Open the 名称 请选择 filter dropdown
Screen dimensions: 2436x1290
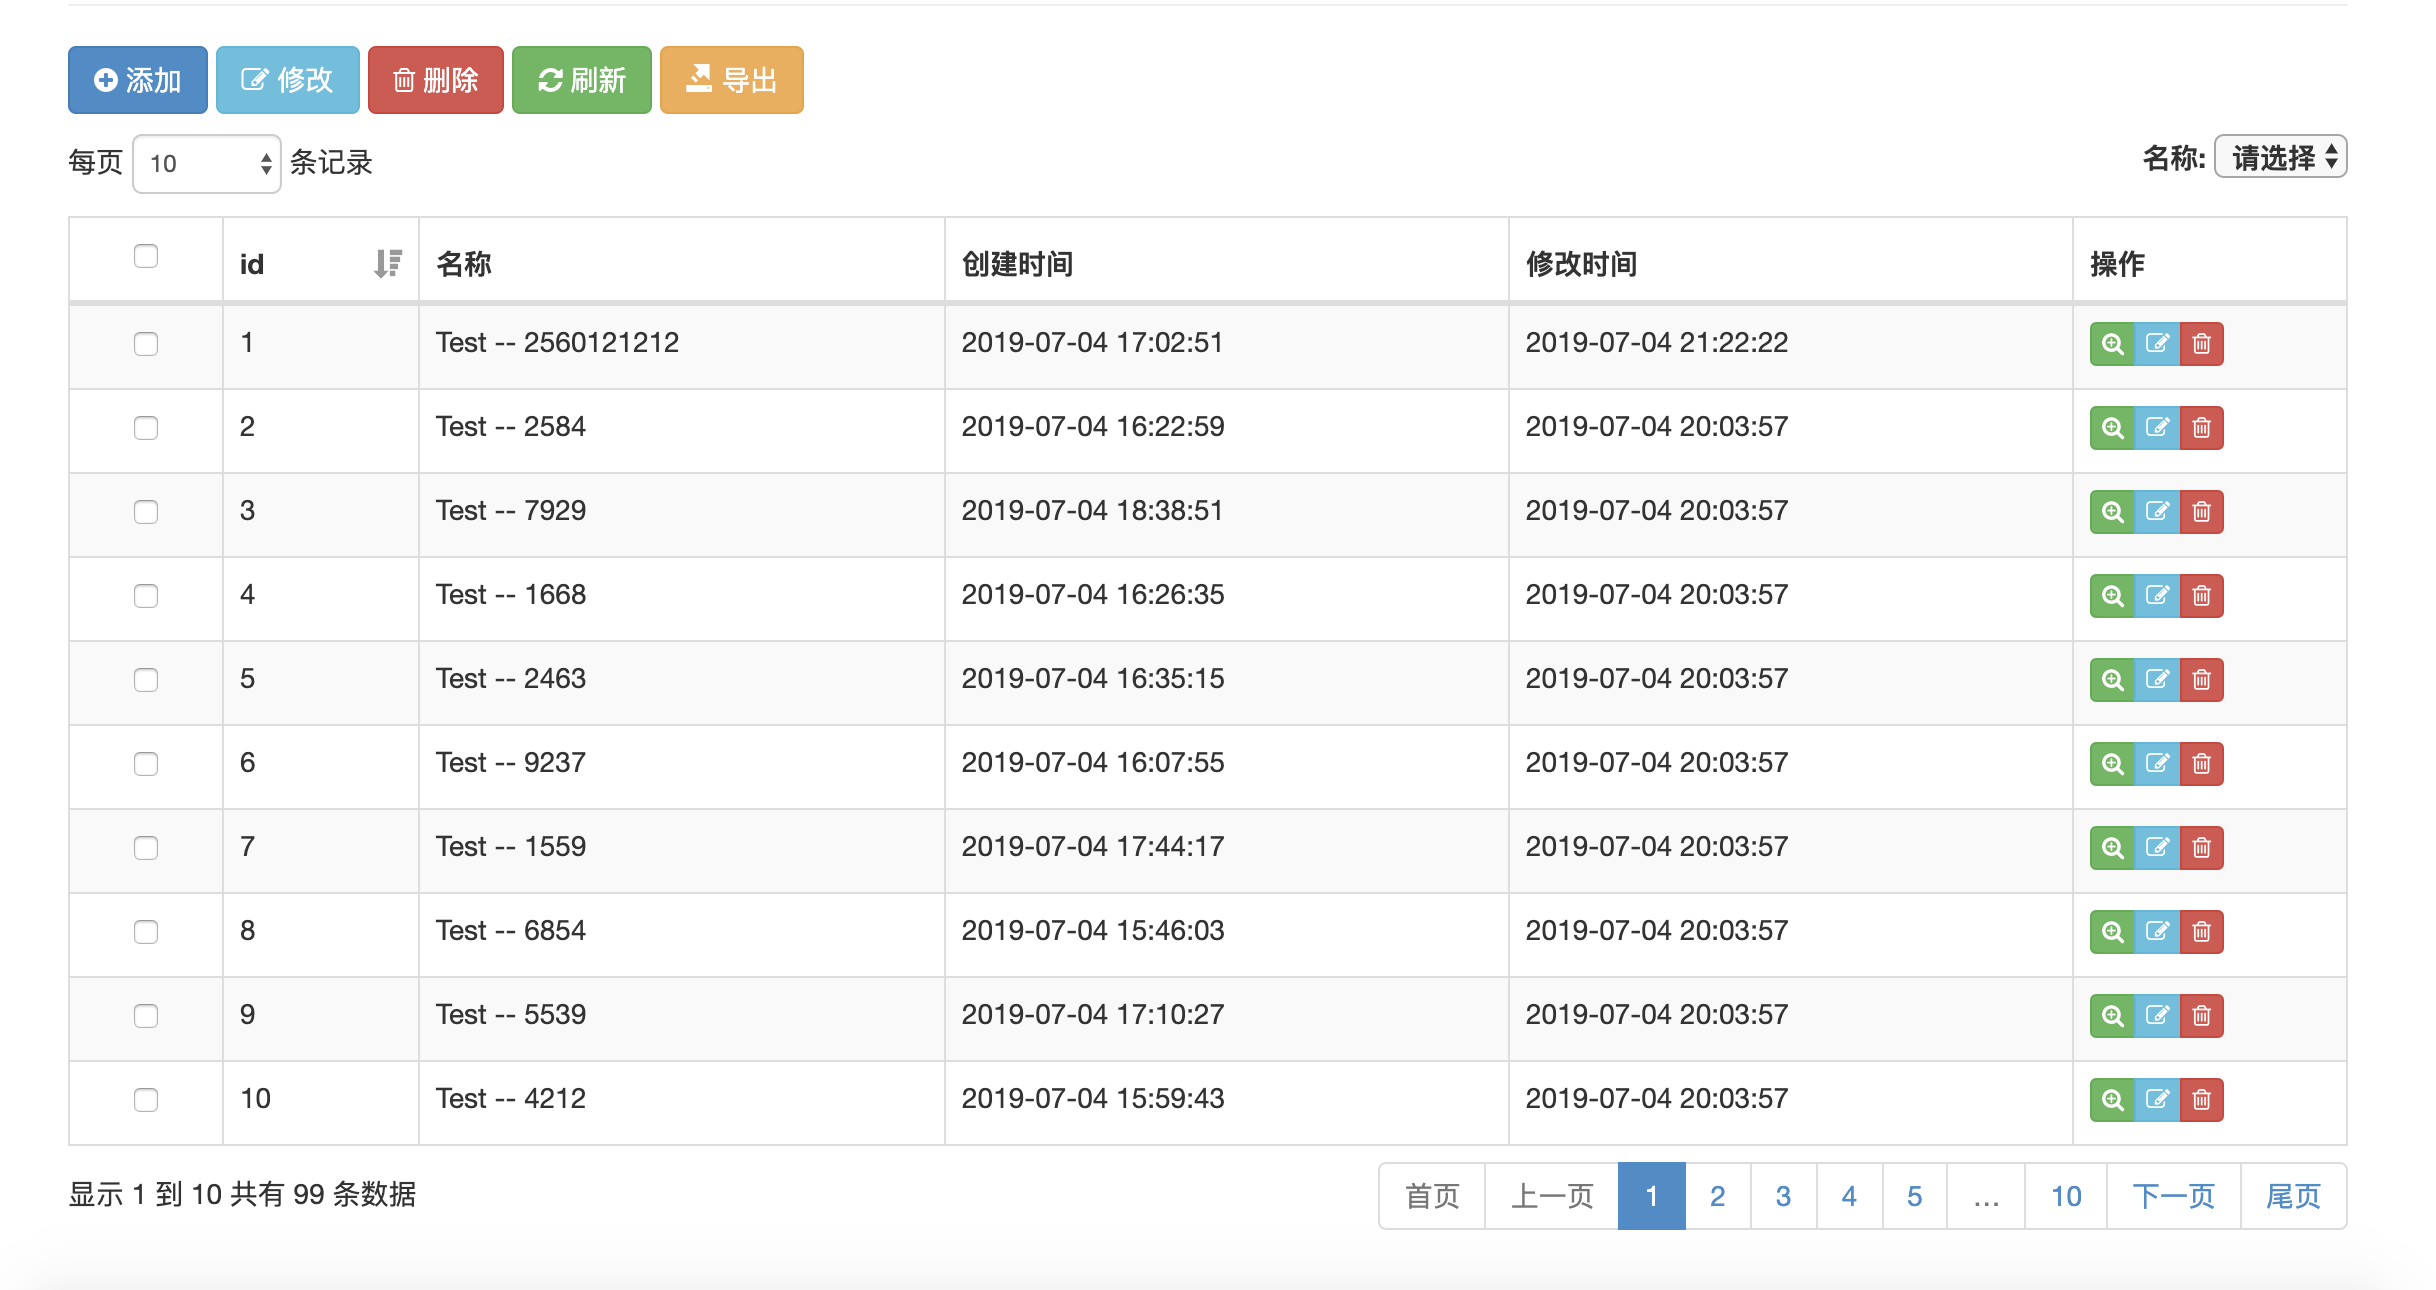coord(2280,157)
